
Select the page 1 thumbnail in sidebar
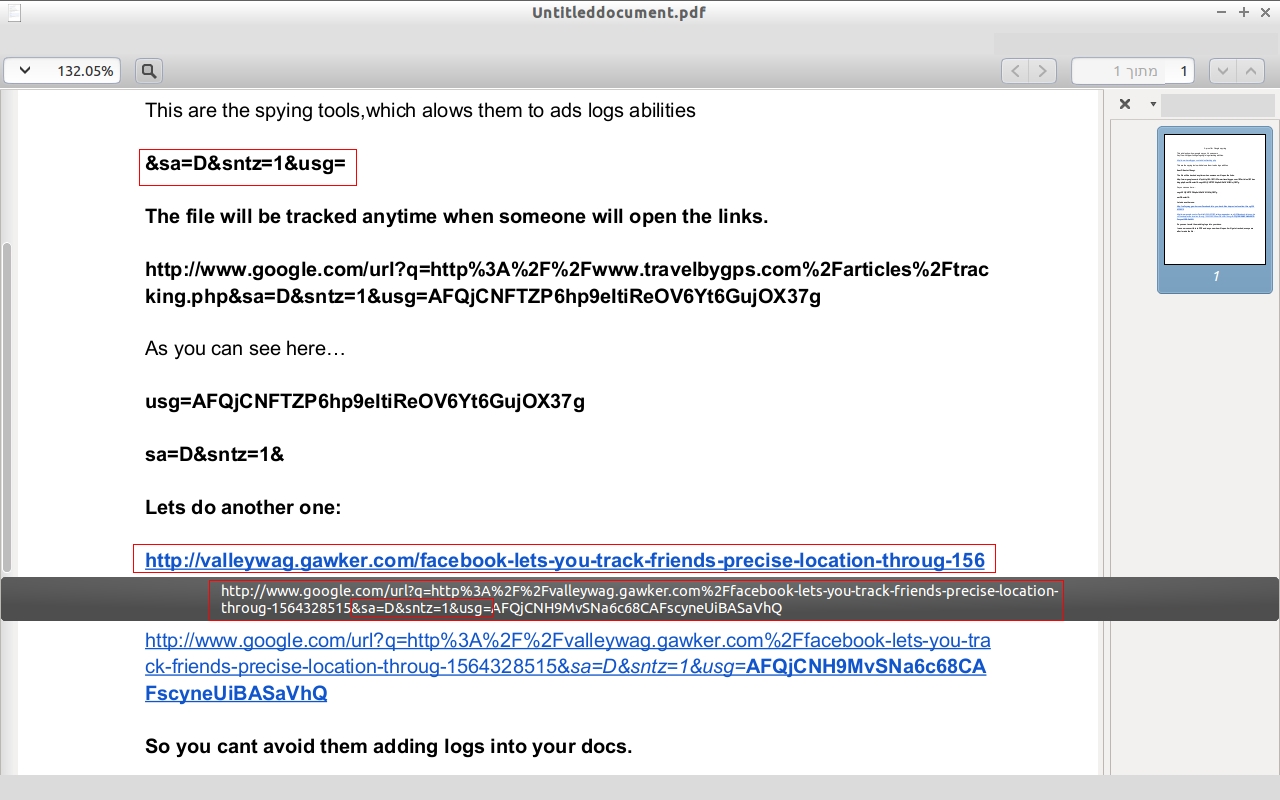pyautogui.click(x=1215, y=200)
